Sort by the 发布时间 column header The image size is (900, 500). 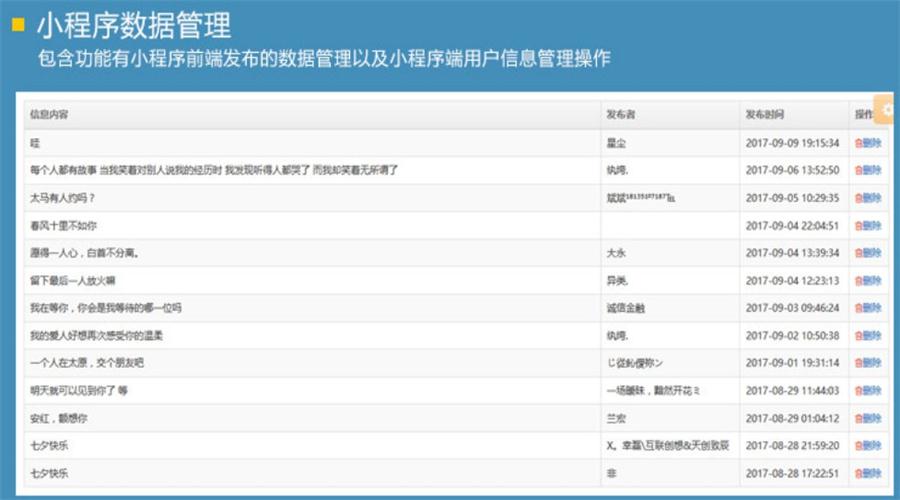tap(765, 115)
